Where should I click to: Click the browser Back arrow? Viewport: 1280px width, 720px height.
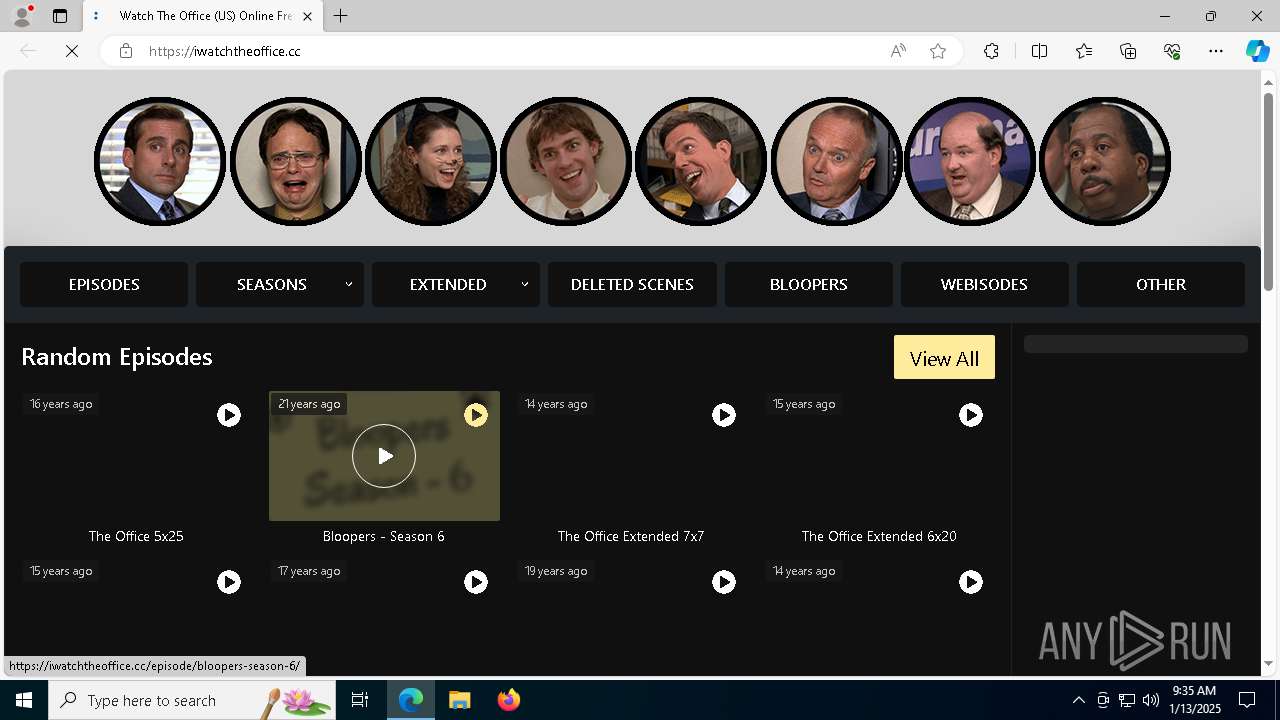coord(28,51)
